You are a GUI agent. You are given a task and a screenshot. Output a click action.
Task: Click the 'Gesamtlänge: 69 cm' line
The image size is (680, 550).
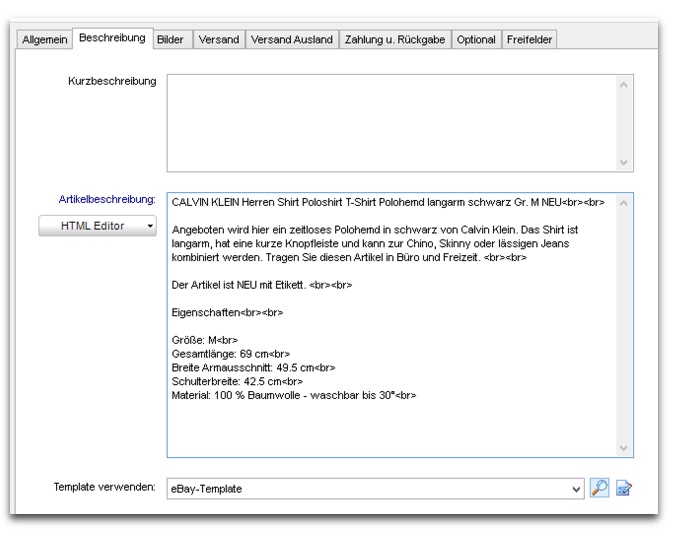coord(231,354)
